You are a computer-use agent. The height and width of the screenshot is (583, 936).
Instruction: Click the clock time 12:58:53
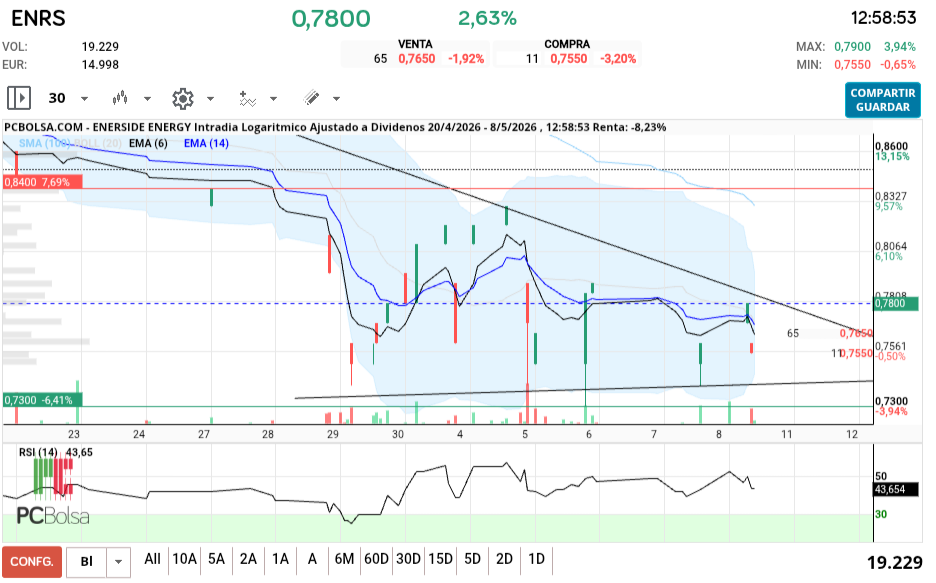(883, 18)
